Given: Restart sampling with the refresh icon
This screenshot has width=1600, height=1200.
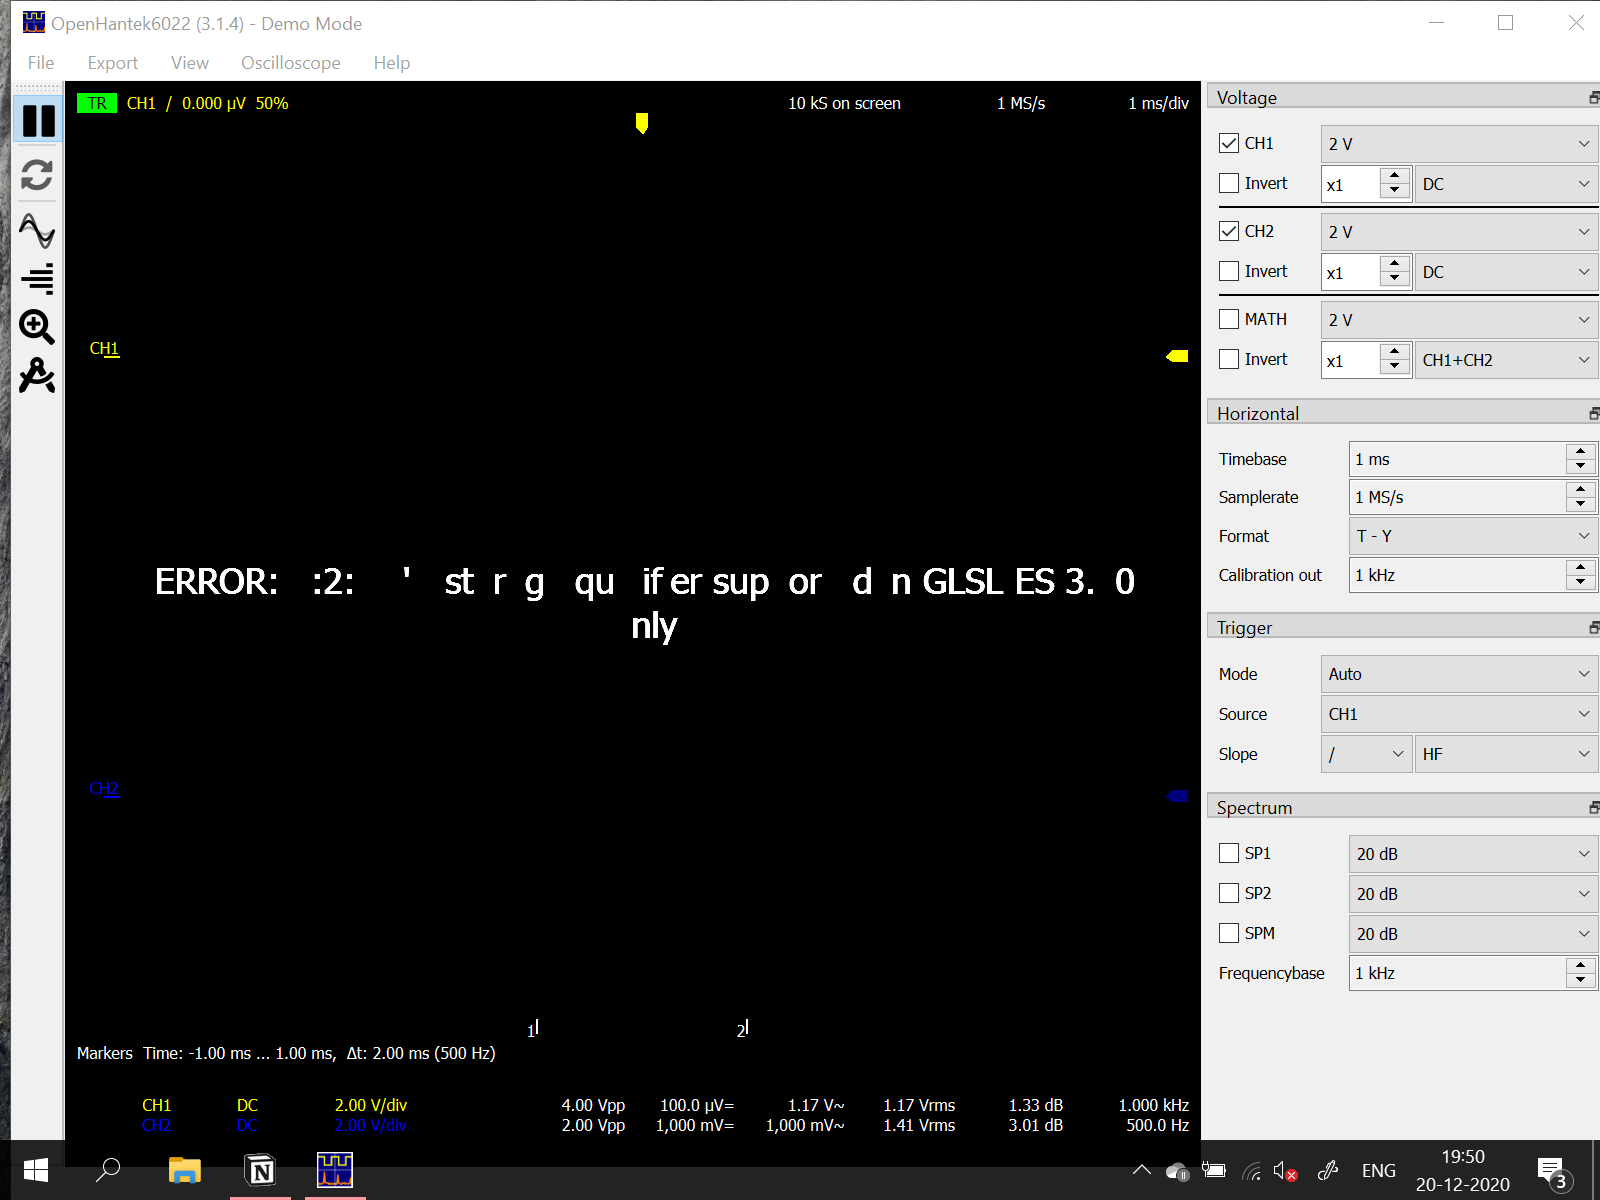Looking at the screenshot, I should click(37, 176).
